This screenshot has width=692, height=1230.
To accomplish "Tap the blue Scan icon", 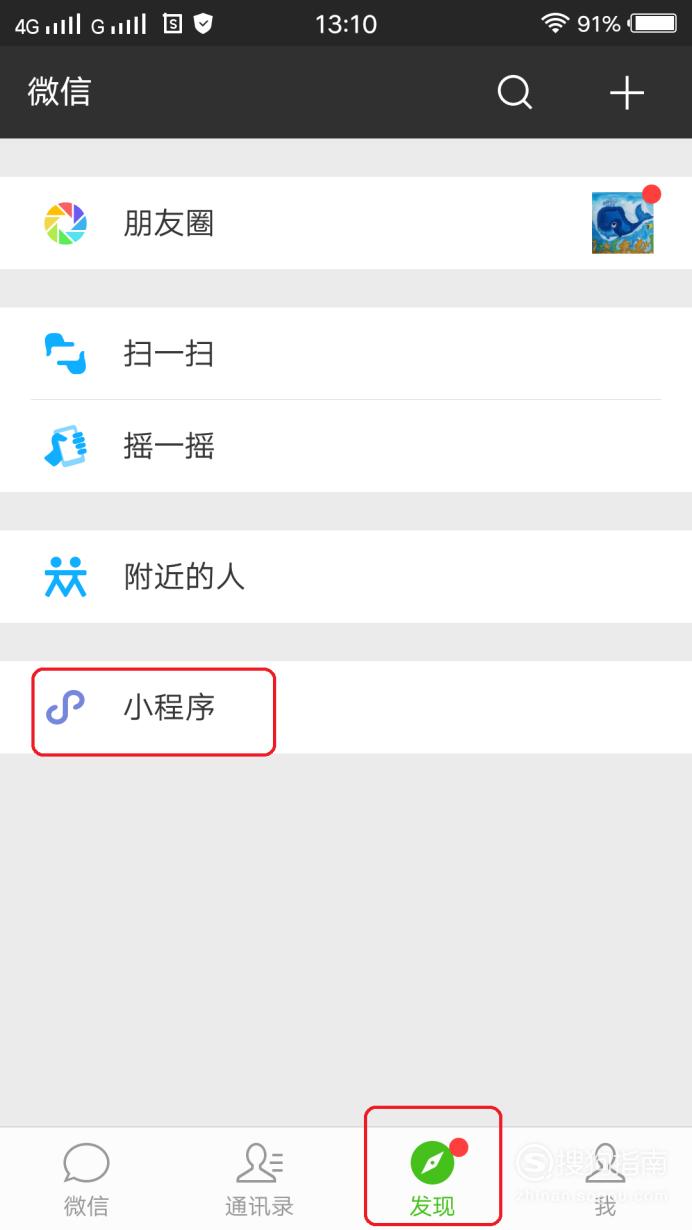I will [66, 354].
